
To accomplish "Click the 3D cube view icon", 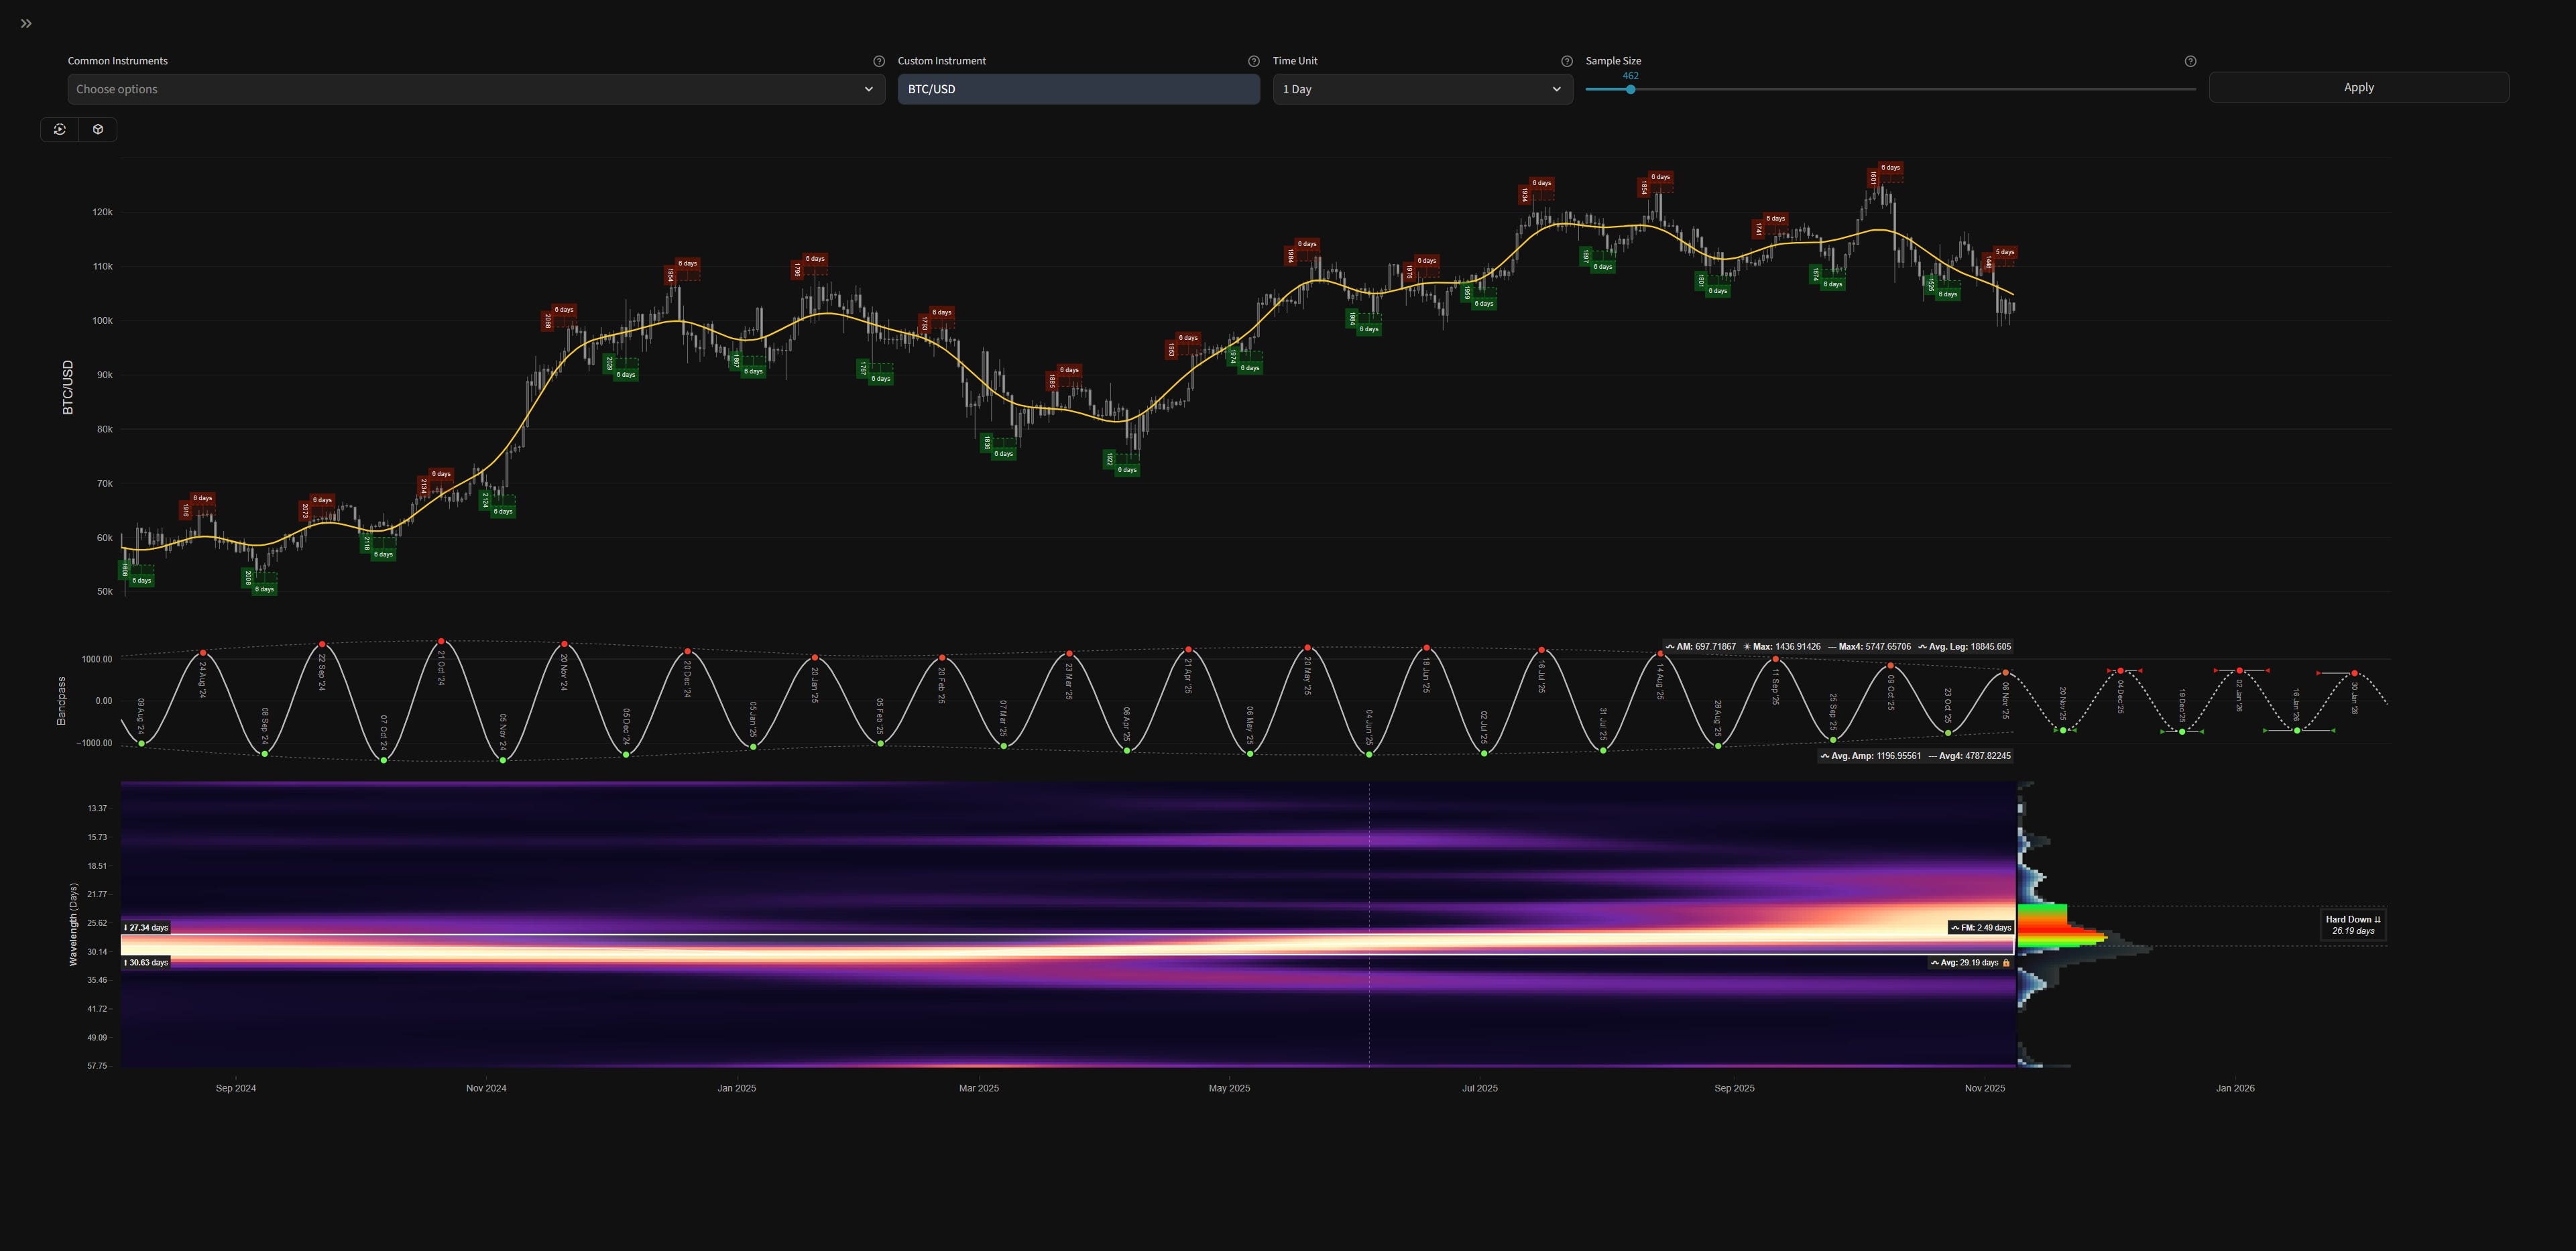I will [98, 129].
